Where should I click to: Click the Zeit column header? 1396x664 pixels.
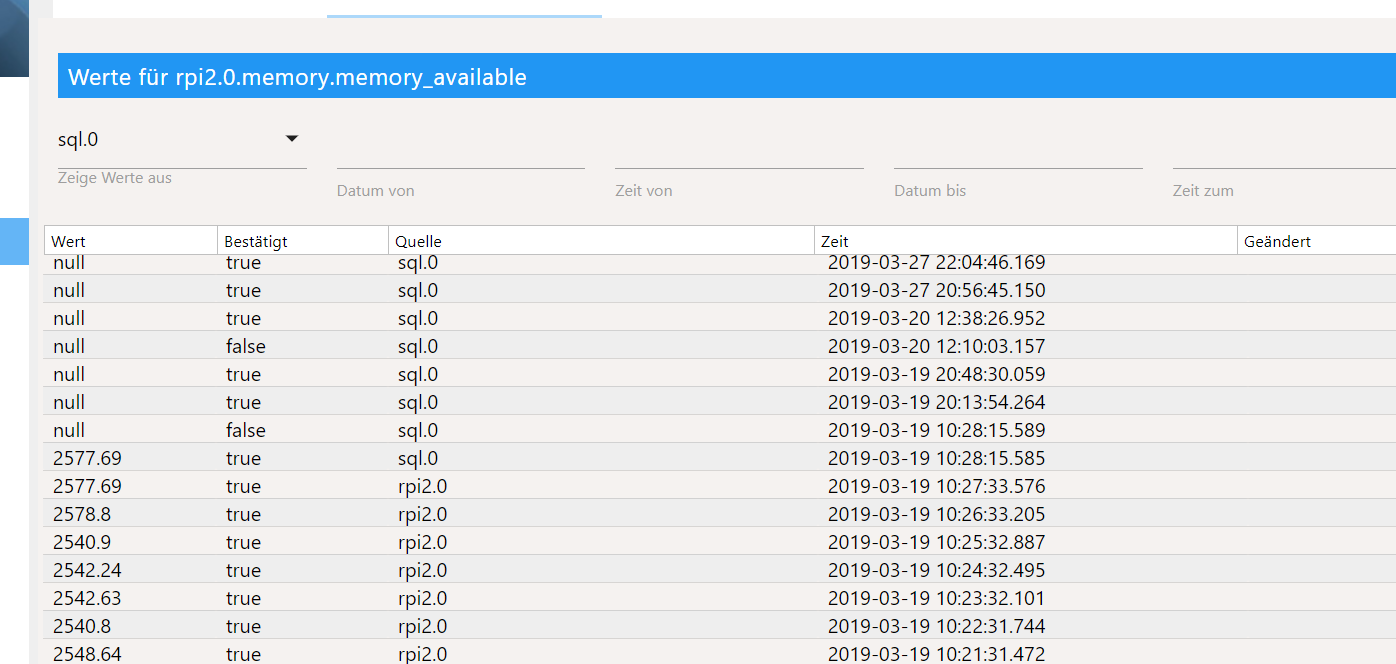[1025, 241]
